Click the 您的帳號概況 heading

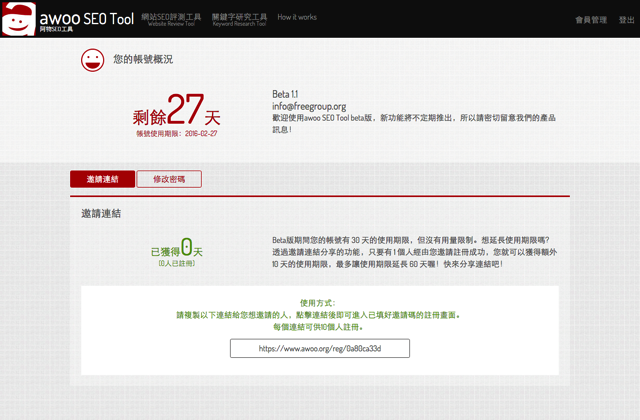pos(143,60)
